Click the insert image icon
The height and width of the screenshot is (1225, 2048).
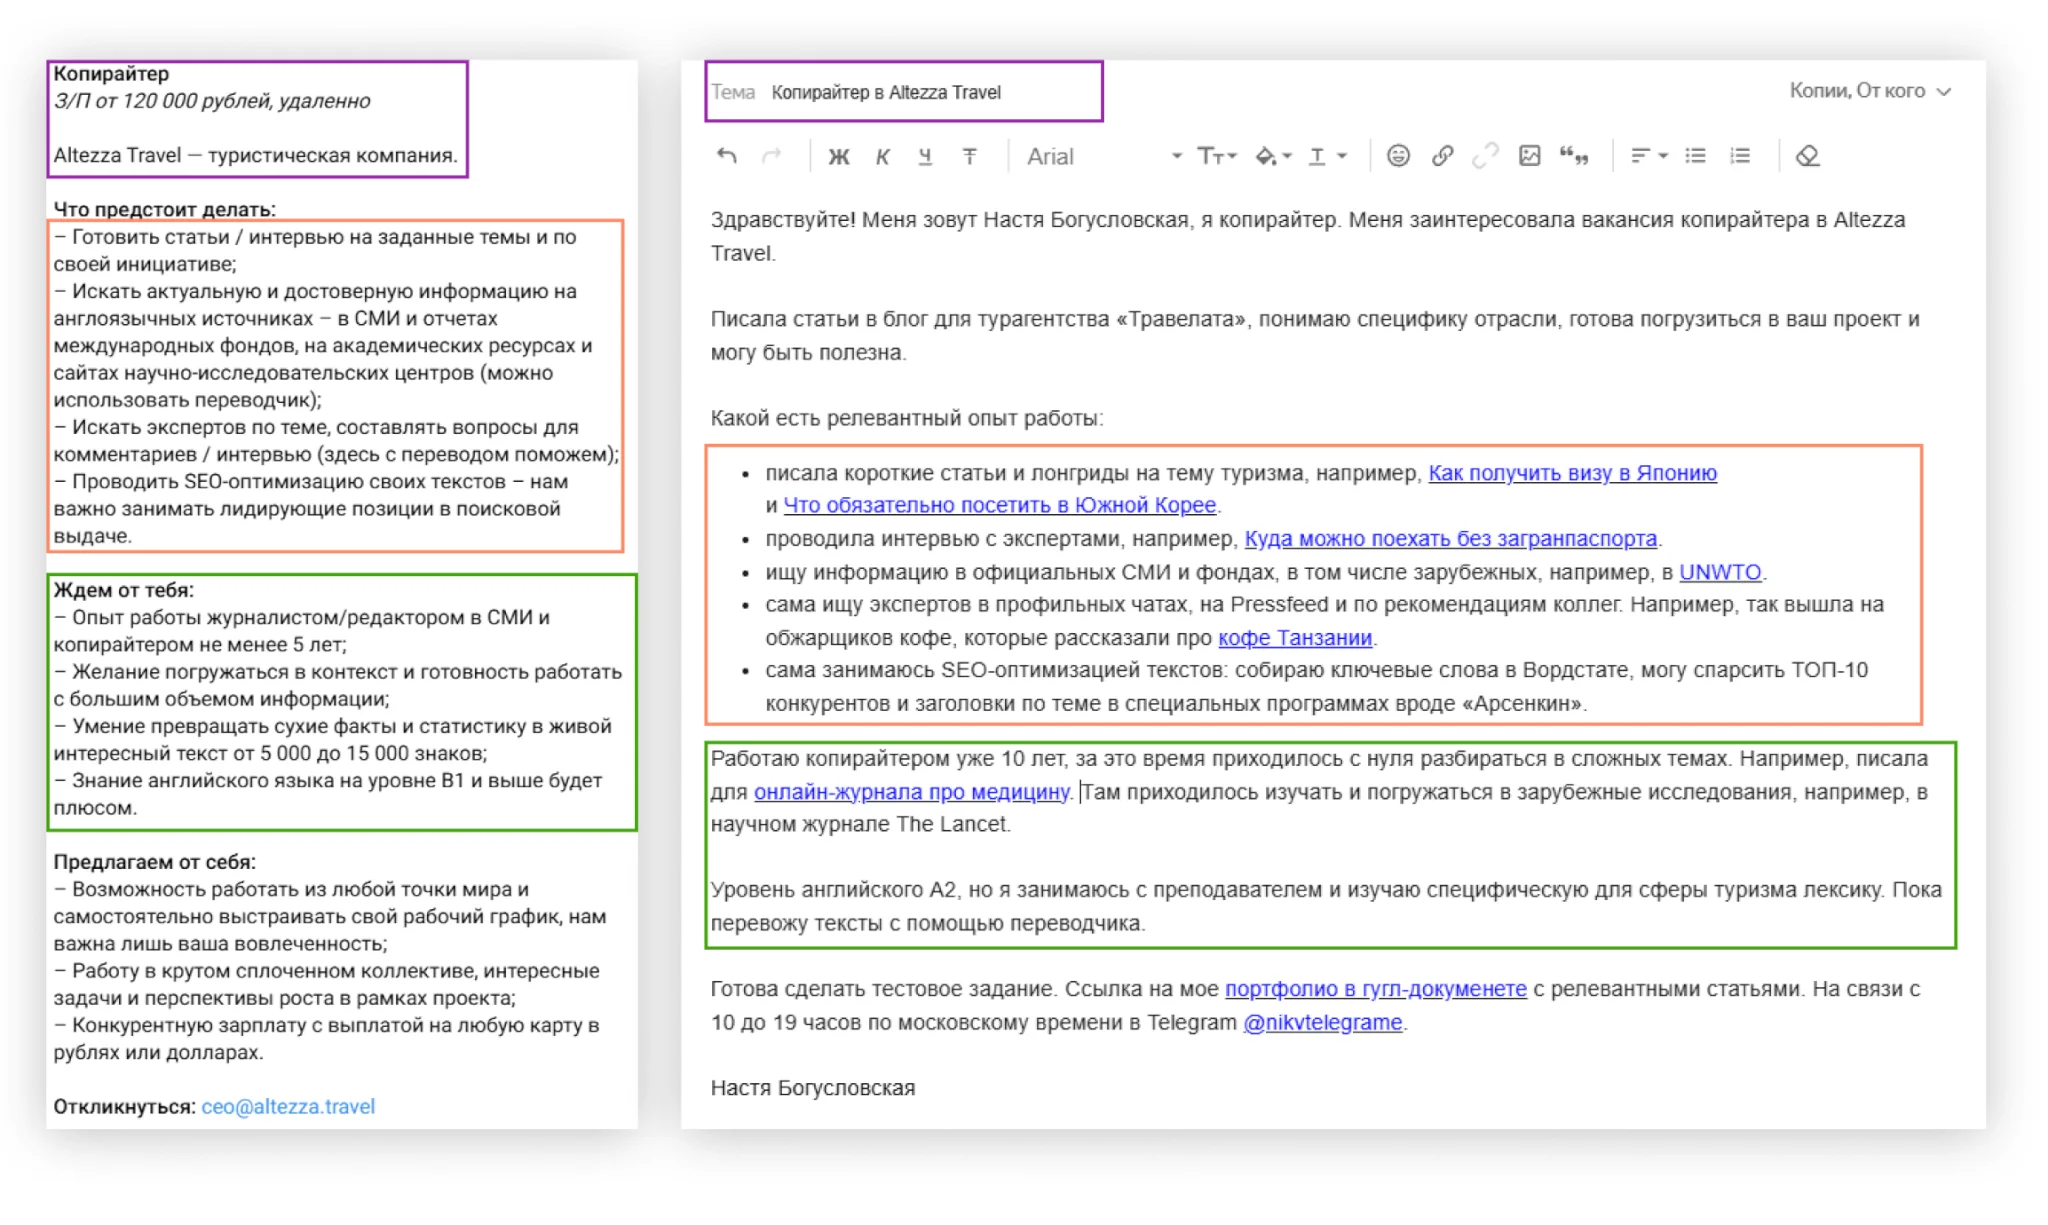tap(1529, 155)
